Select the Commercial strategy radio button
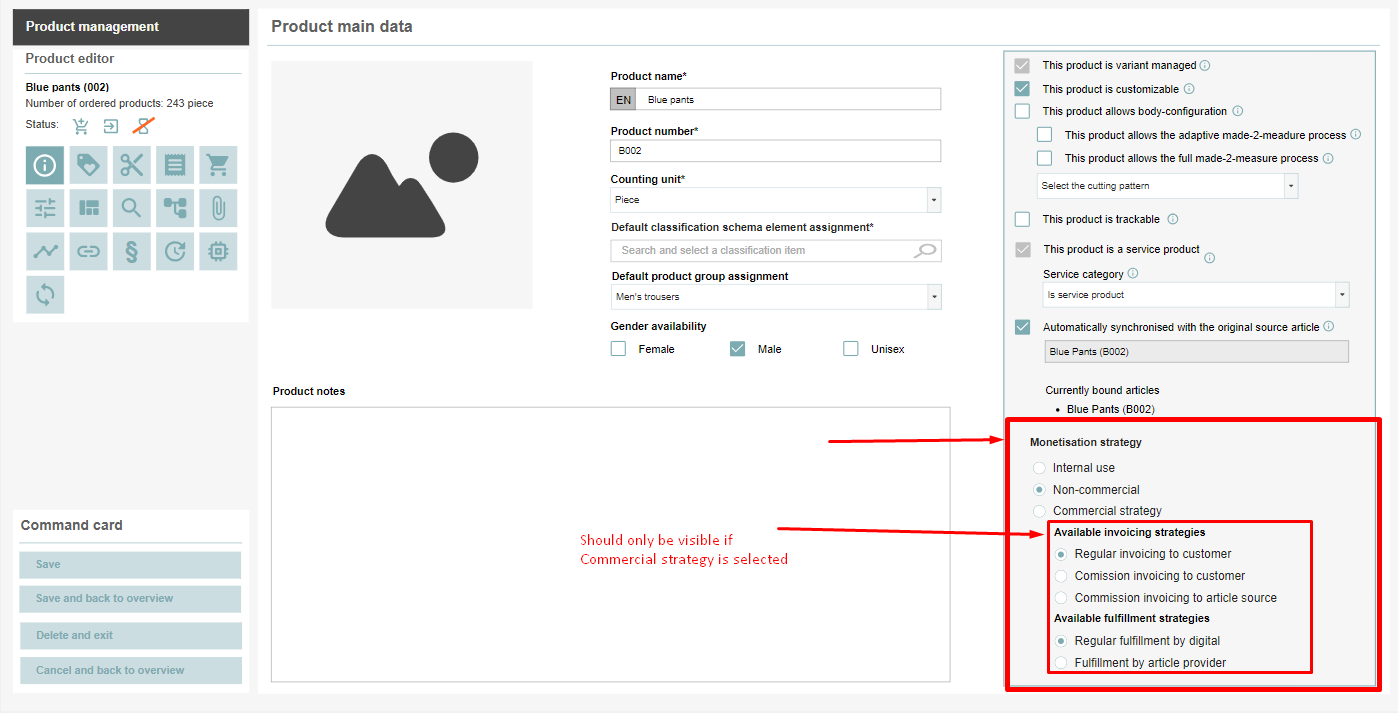 [1040, 511]
